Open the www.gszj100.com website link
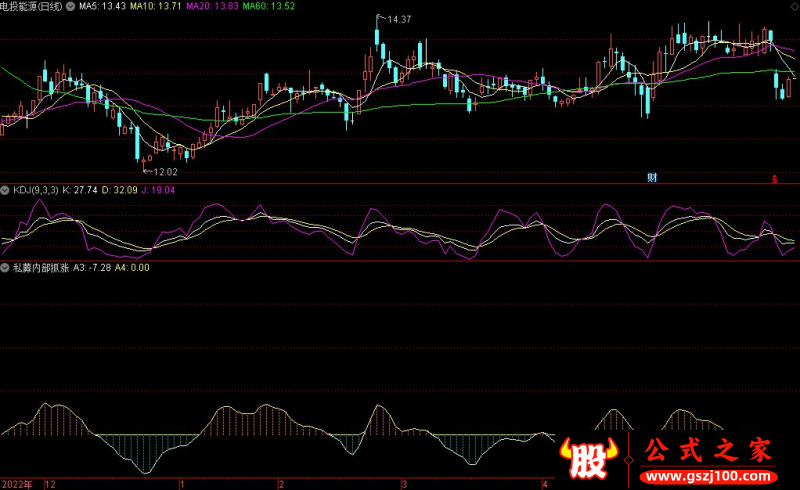 point(709,473)
